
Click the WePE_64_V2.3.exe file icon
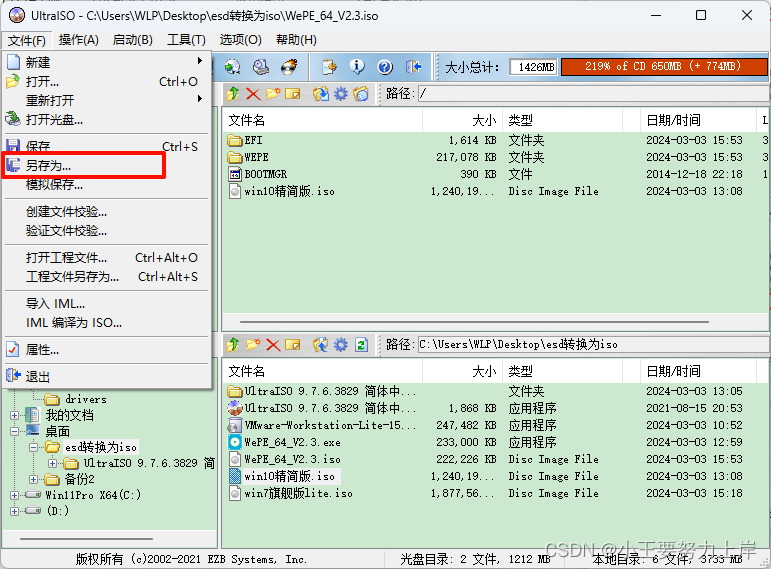pos(235,442)
